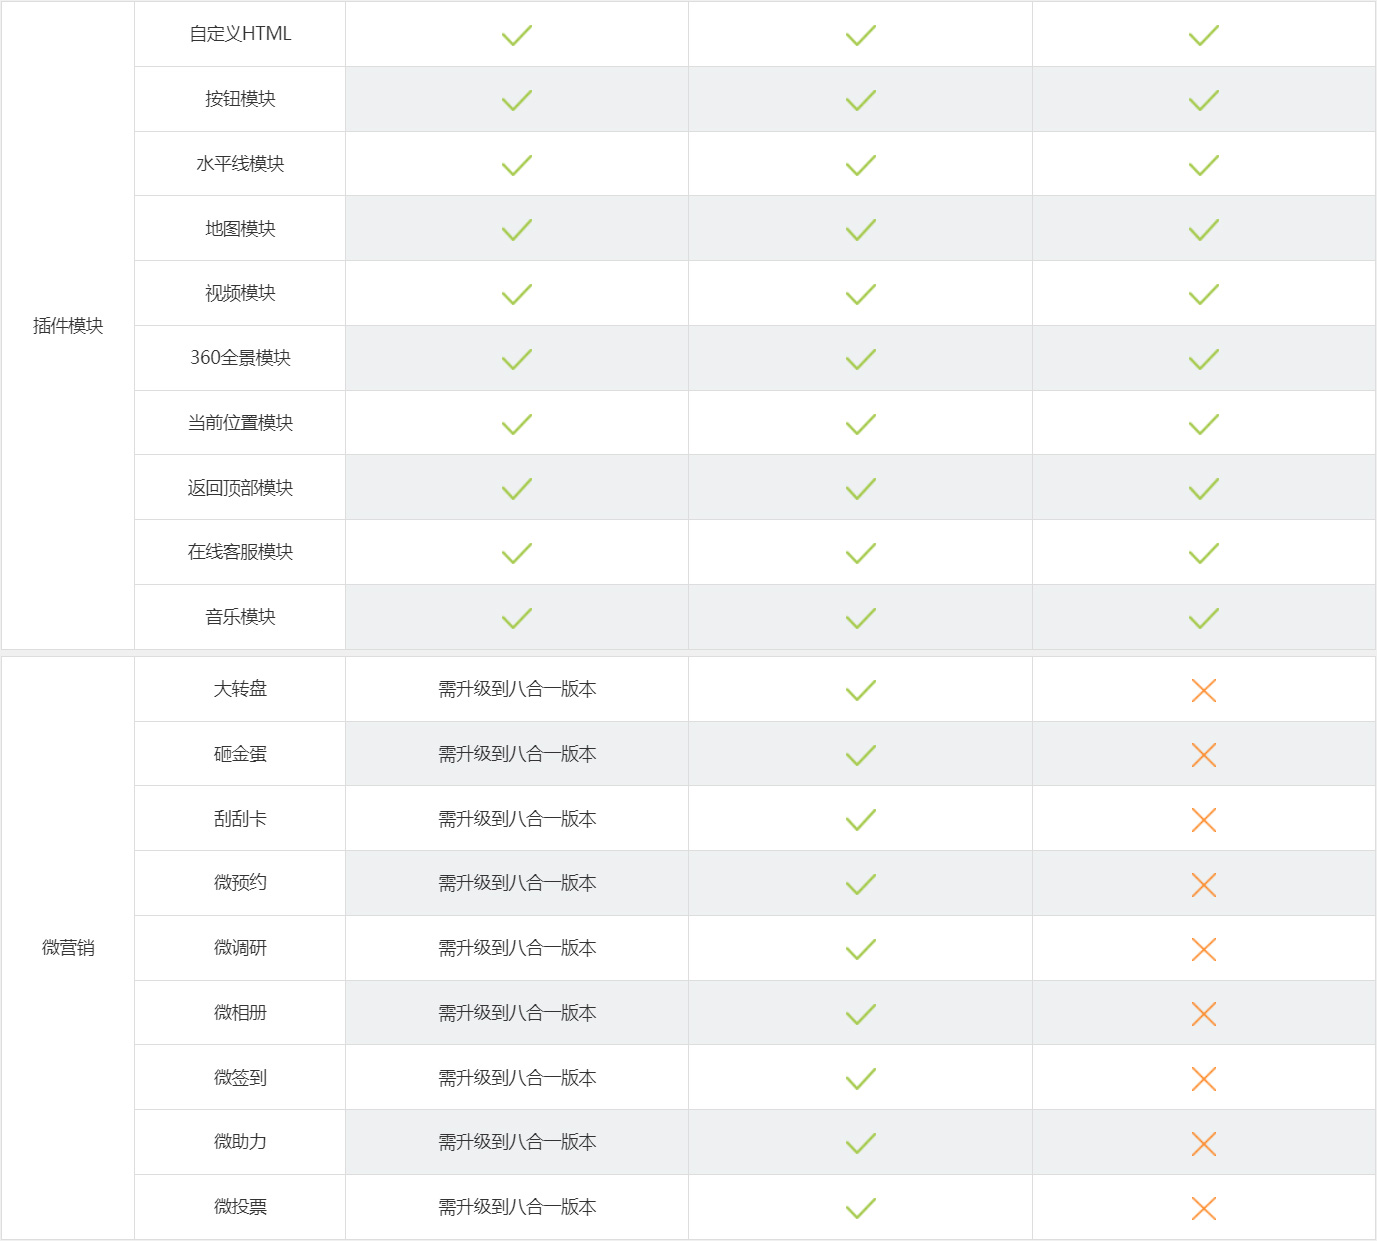Click the 在线客服模块 feature label
This screenshot has width=1377, height=1241.
click(240, 552)
